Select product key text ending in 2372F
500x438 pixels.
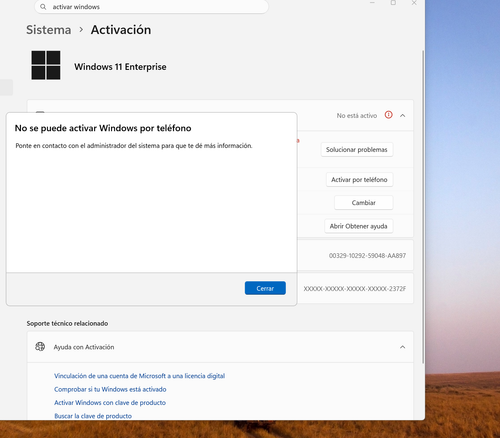click(355, 289)
